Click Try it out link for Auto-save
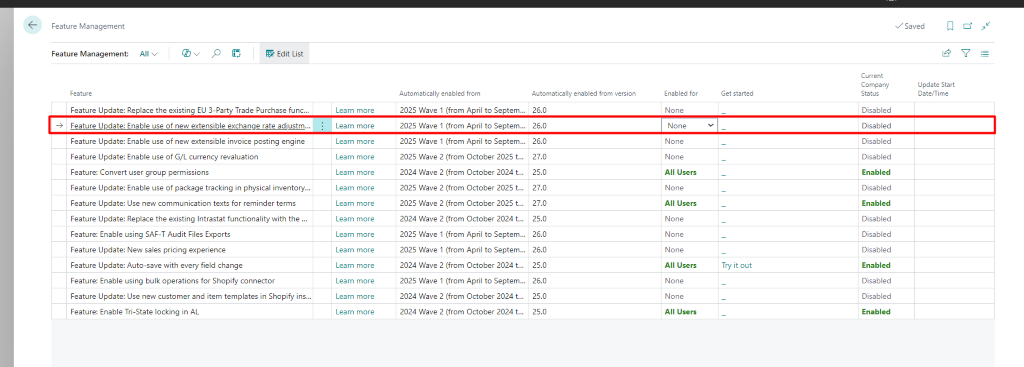 [736, 265]
